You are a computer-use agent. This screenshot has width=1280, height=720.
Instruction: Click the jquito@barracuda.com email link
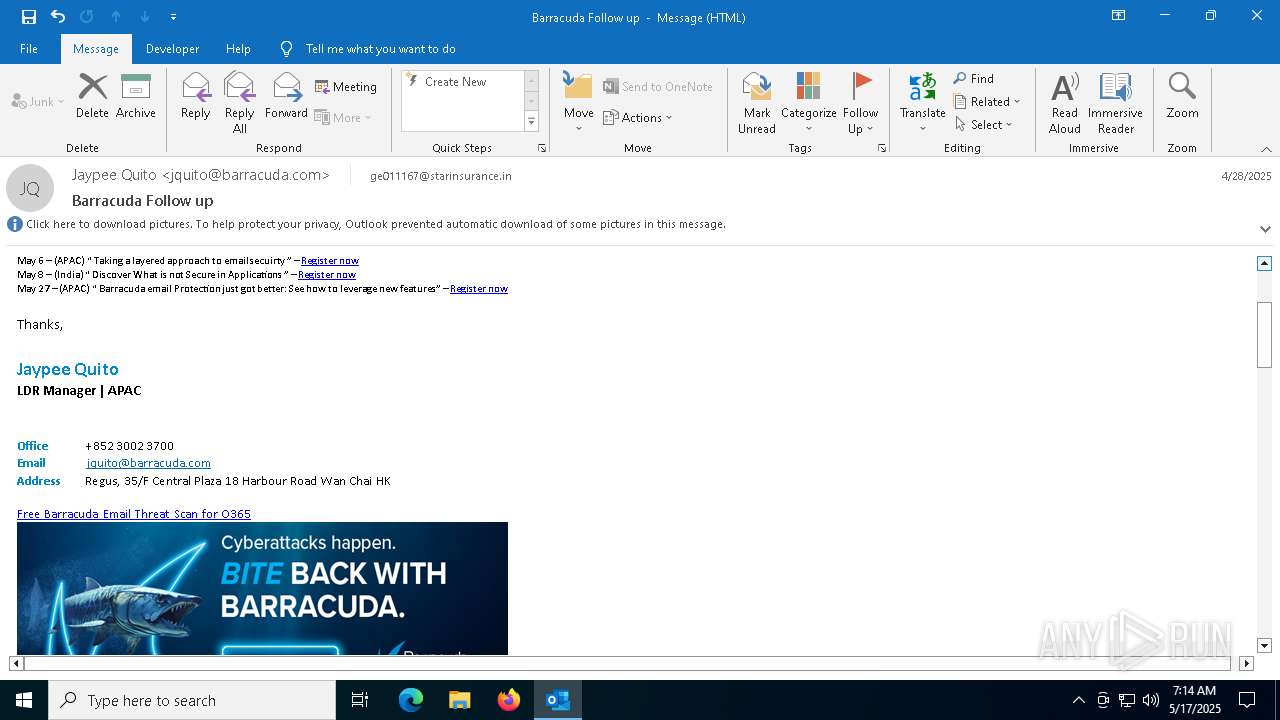[x=148, y=463]
